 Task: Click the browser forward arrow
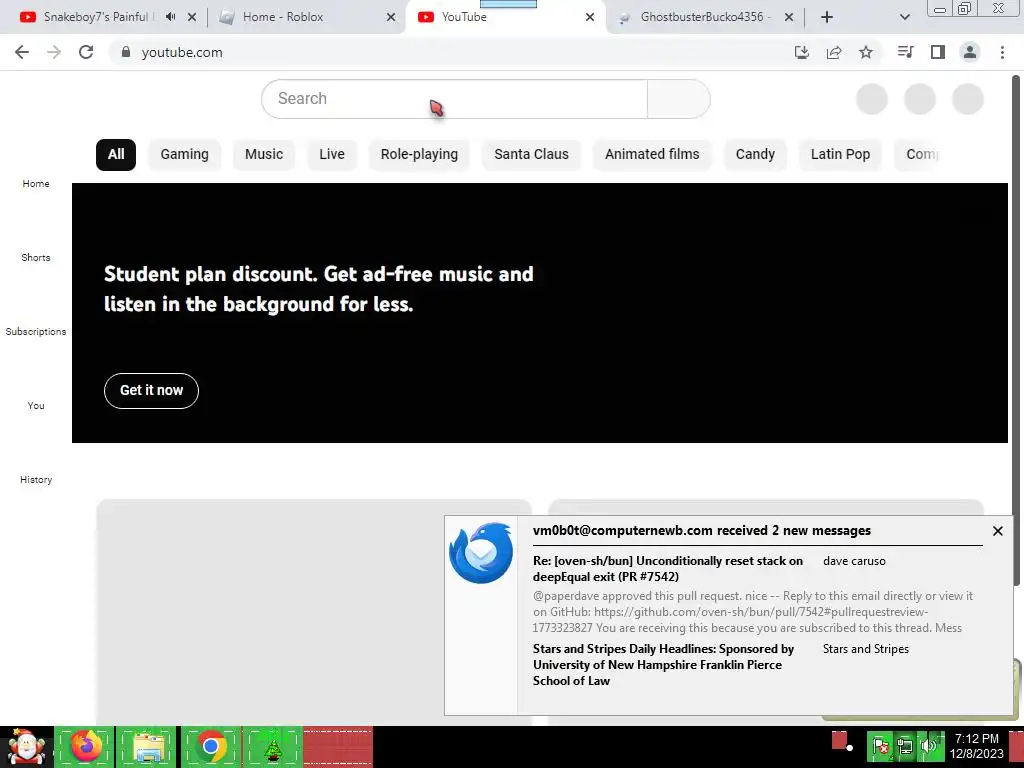tap(54, 52)
